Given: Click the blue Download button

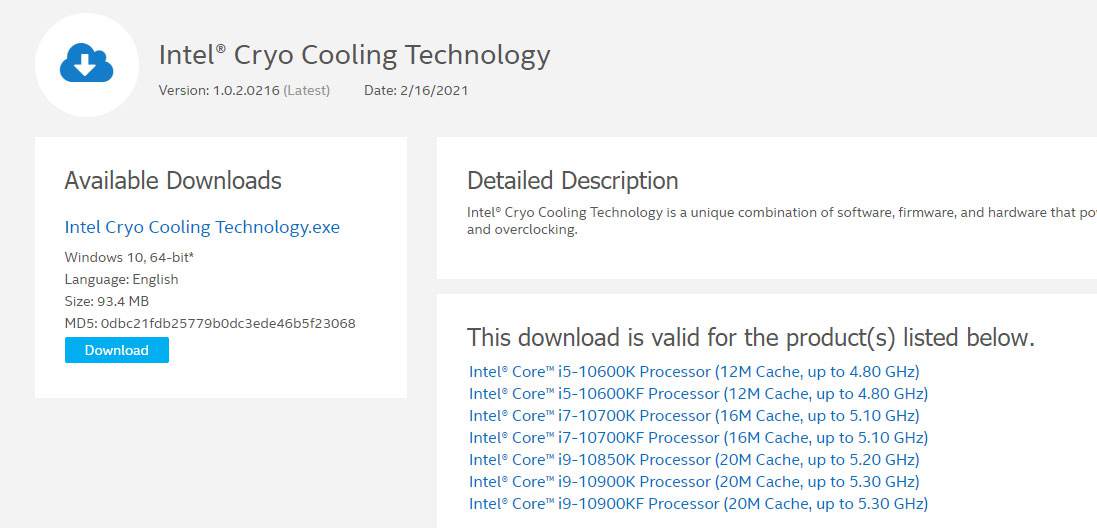Looking at the screenshot, I should [117, 350].
